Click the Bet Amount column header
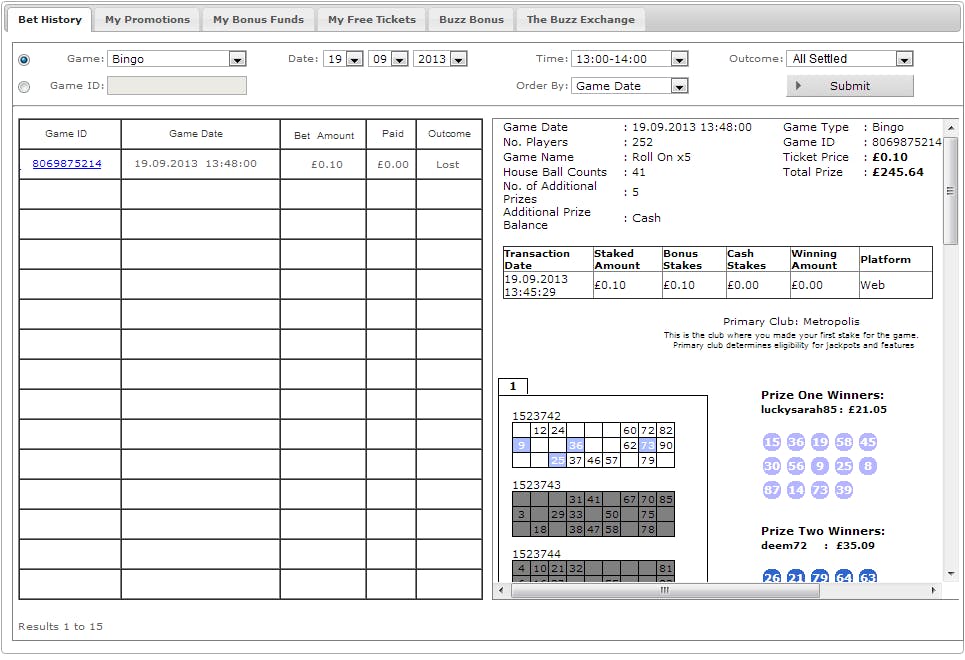Image resolution: width=965 pixels, height=660 pixels. [x=324, y=135]
